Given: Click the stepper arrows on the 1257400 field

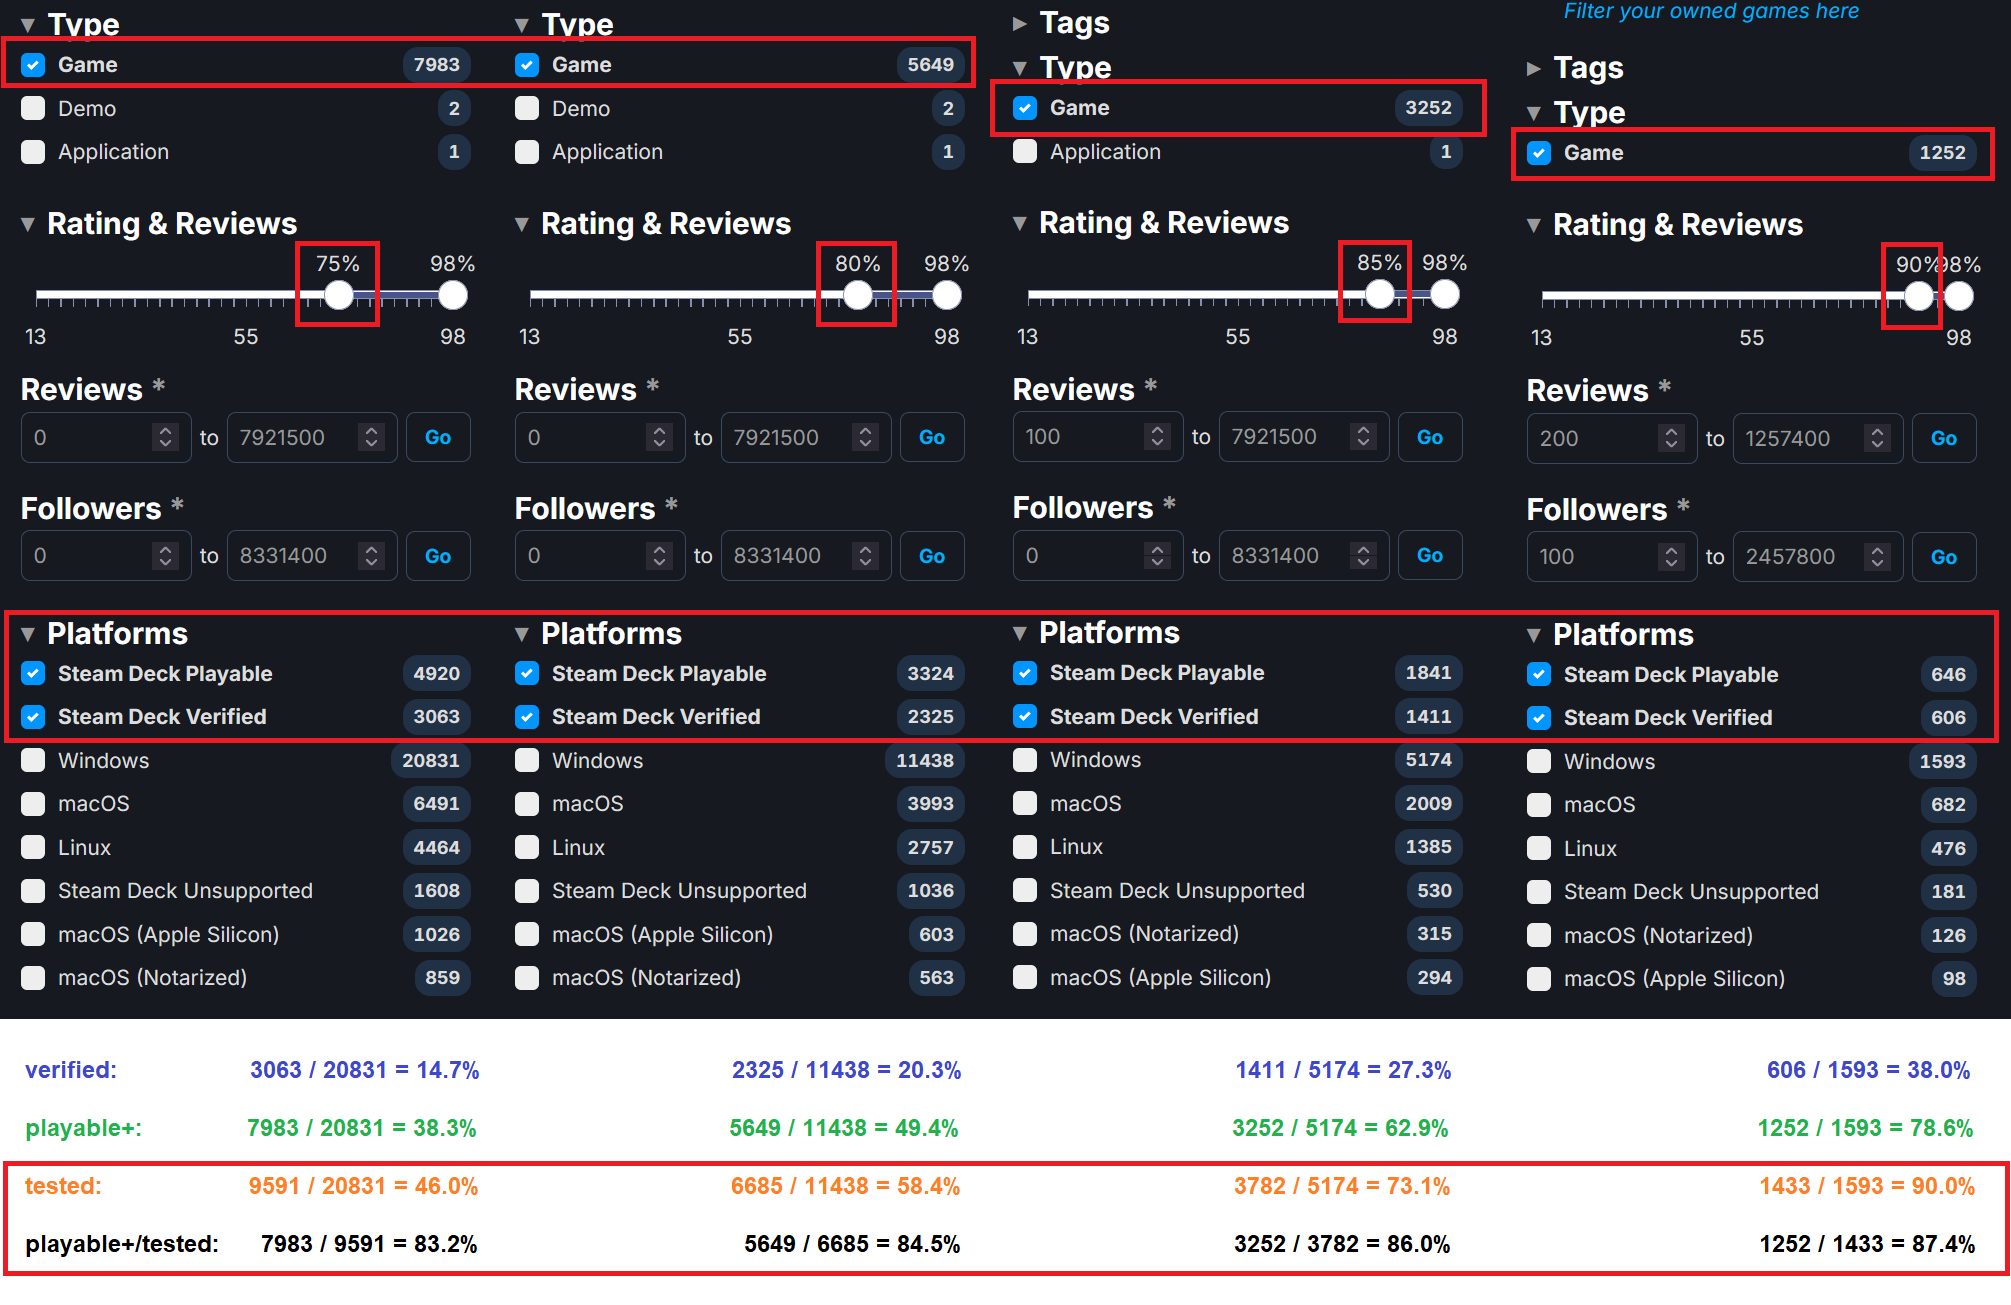Looking at the screenshot, I should click(1877, 439).
